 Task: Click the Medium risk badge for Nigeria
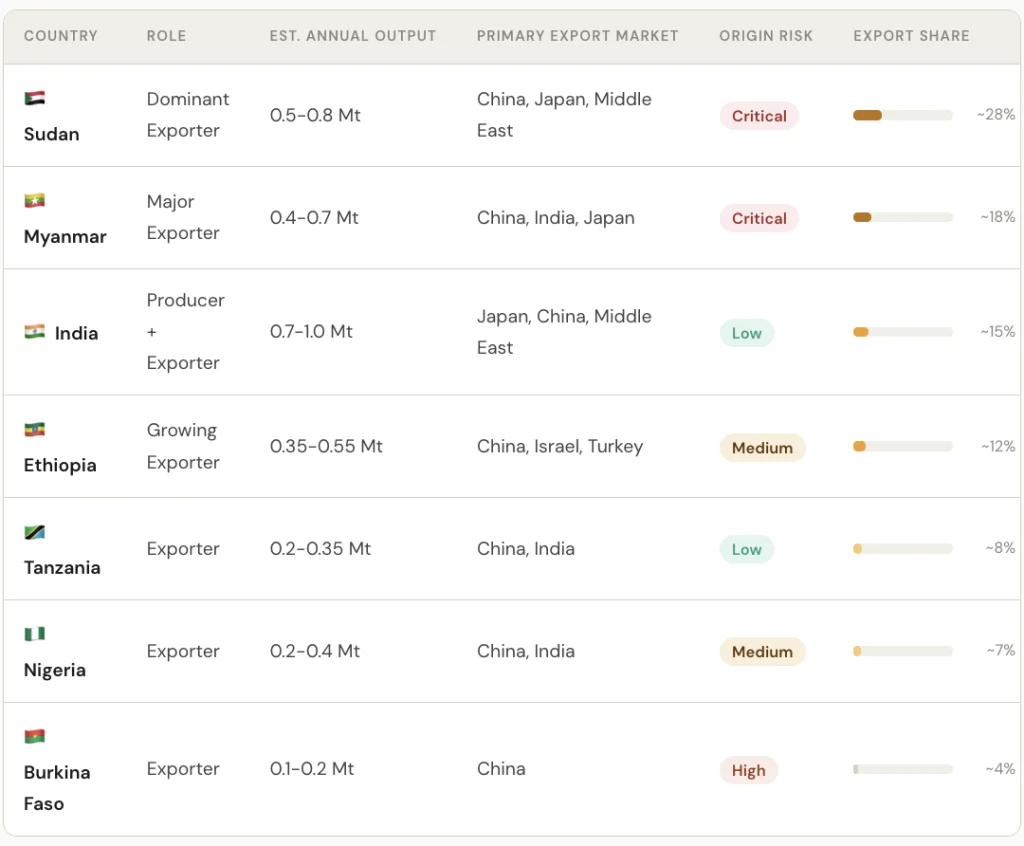tap(762, 651)
